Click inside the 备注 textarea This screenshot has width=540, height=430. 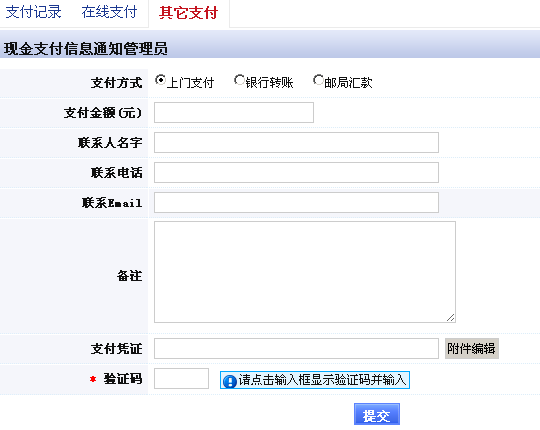pyautogui.click(x=305, y=272)
